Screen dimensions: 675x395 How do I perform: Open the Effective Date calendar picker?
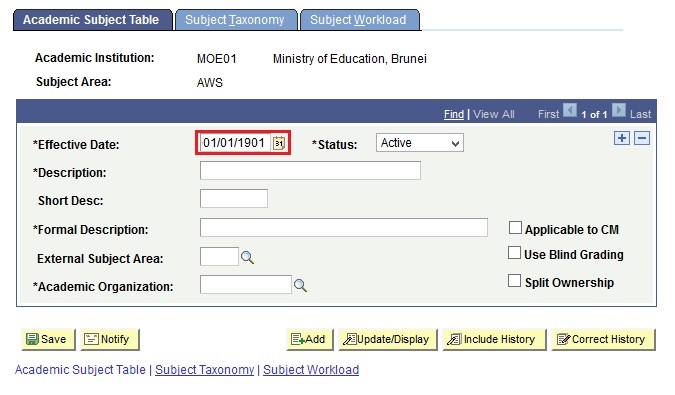point(279,143)
